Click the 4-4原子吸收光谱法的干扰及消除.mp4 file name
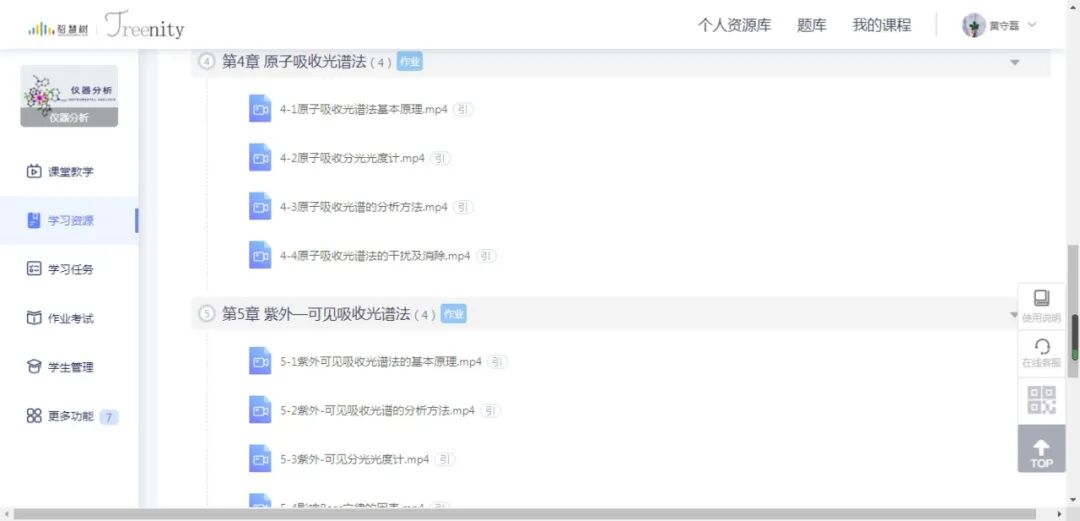Screen dimensions: 1080x521 (375, 256)
